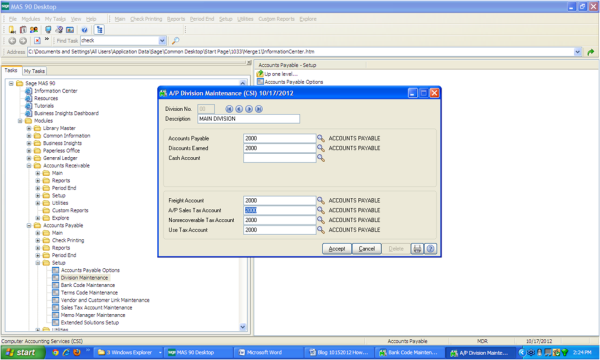Expand the General Ledger folder

coord(29,158)
